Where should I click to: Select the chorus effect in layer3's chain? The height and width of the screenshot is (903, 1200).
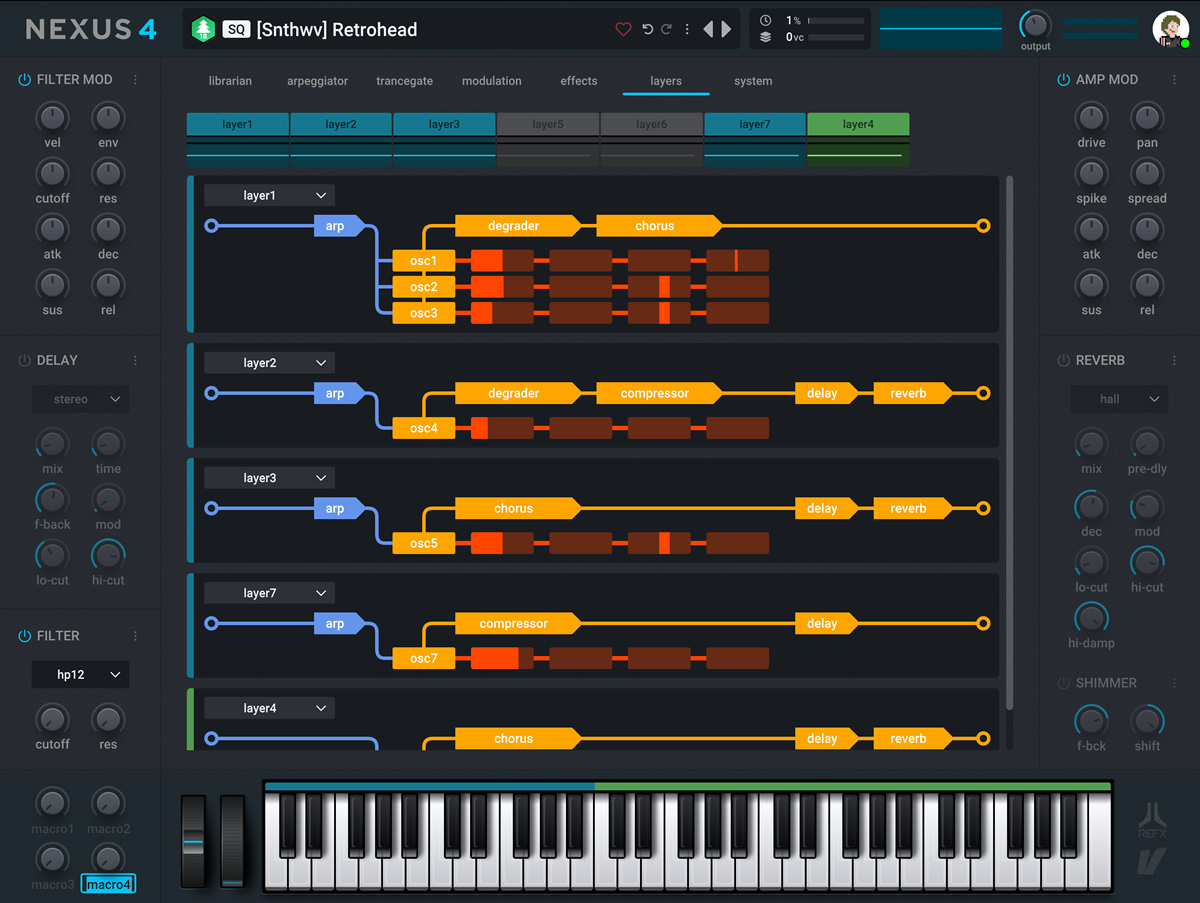(x=513, y=508)
